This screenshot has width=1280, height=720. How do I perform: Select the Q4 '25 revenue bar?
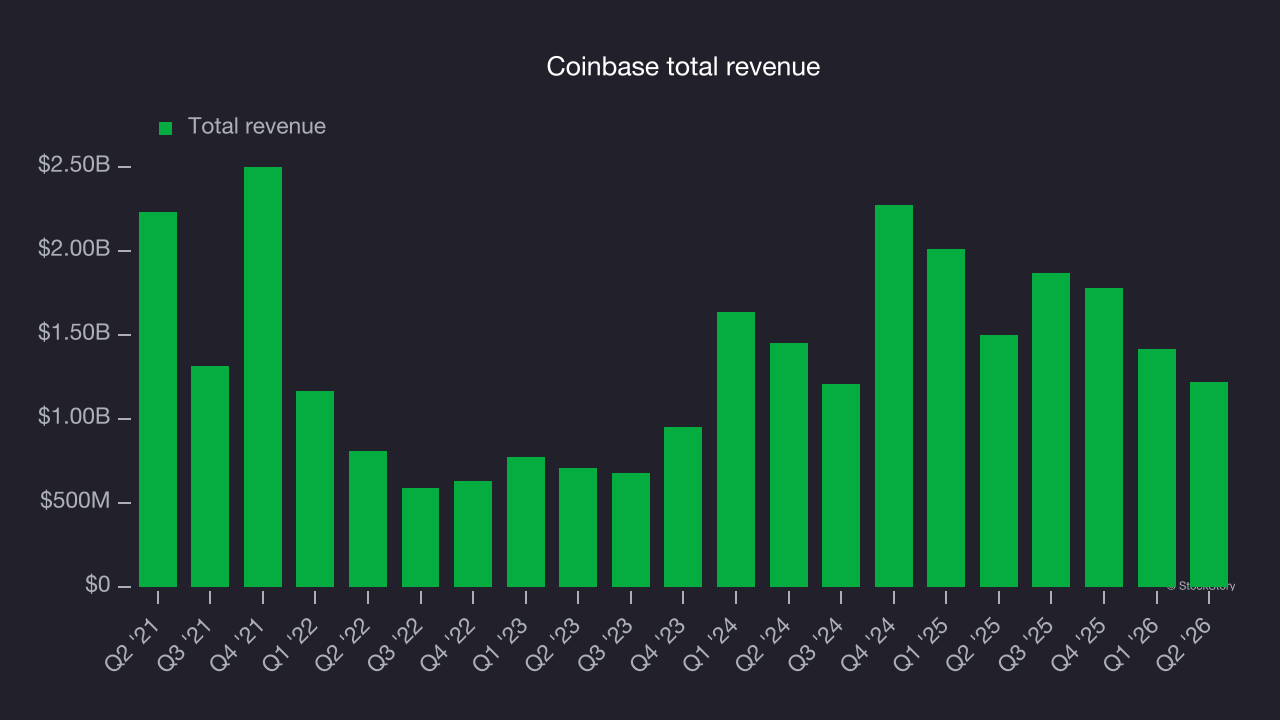pos(1104,437)
